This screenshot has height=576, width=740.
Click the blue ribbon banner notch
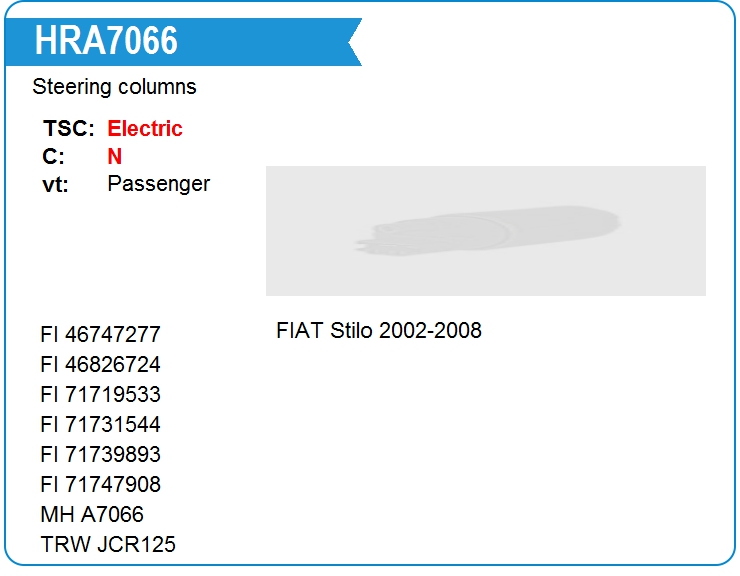355,42
